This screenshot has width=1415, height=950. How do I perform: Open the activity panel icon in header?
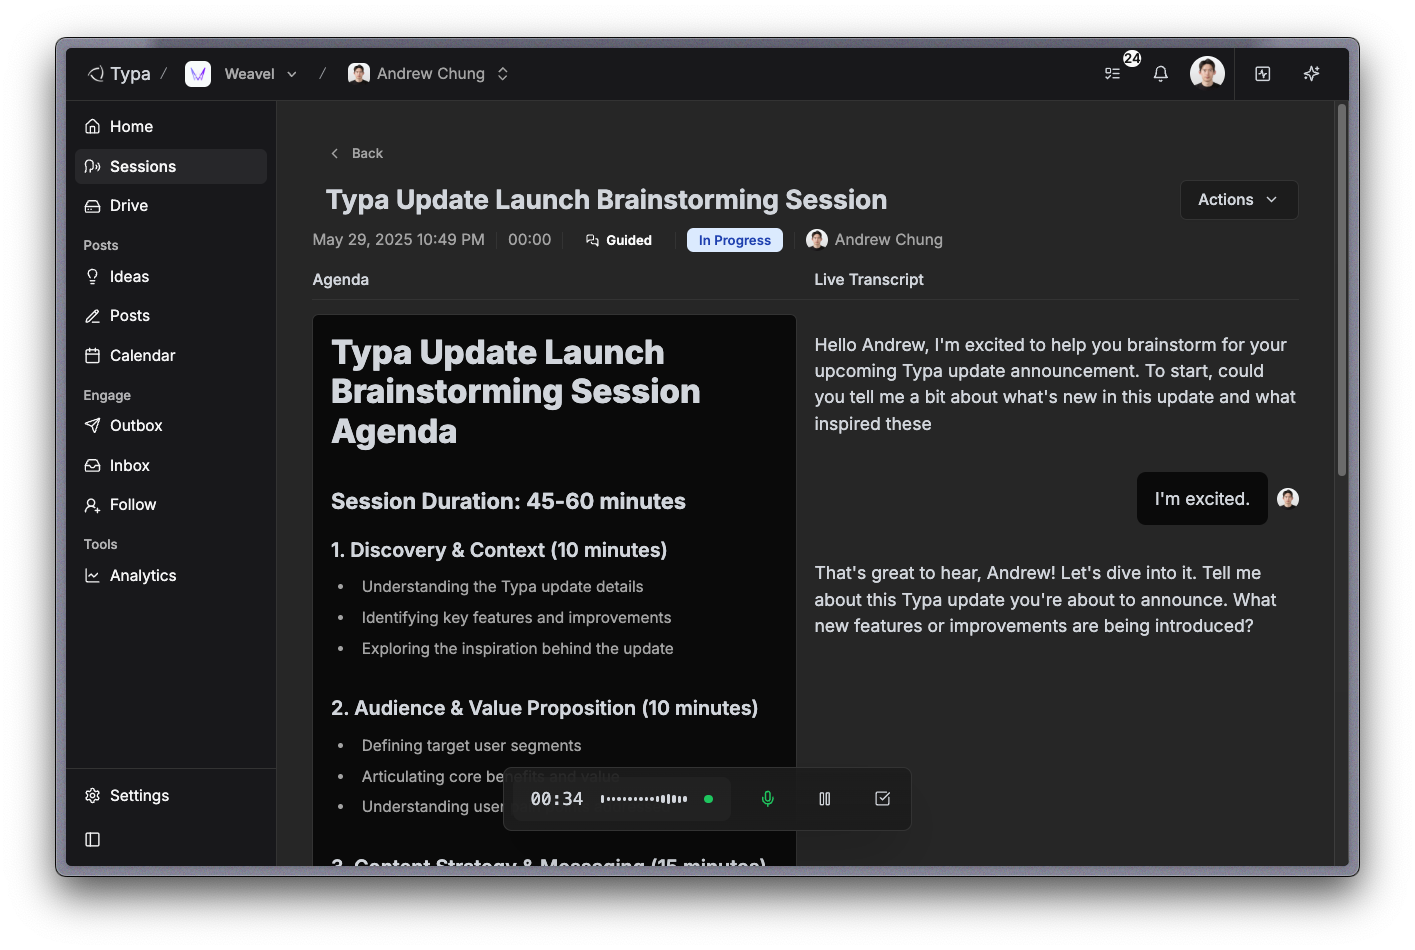click(1262, 74)
